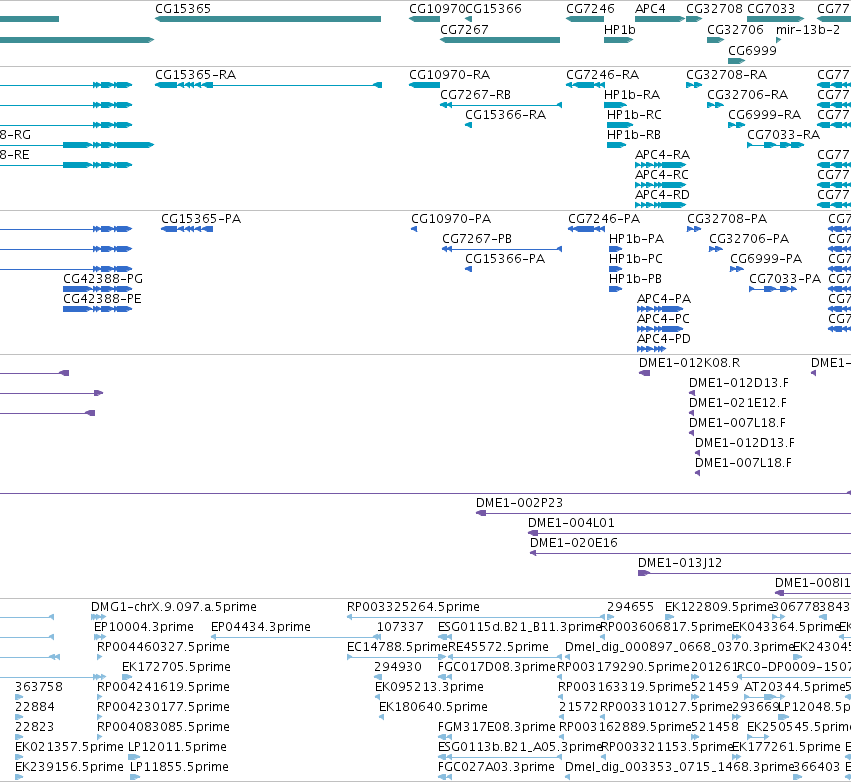Image resolution: width=851 pixels, height=782 pixels.
Task: Click the APC4 gene label
Action: click(x=650, y=9)
